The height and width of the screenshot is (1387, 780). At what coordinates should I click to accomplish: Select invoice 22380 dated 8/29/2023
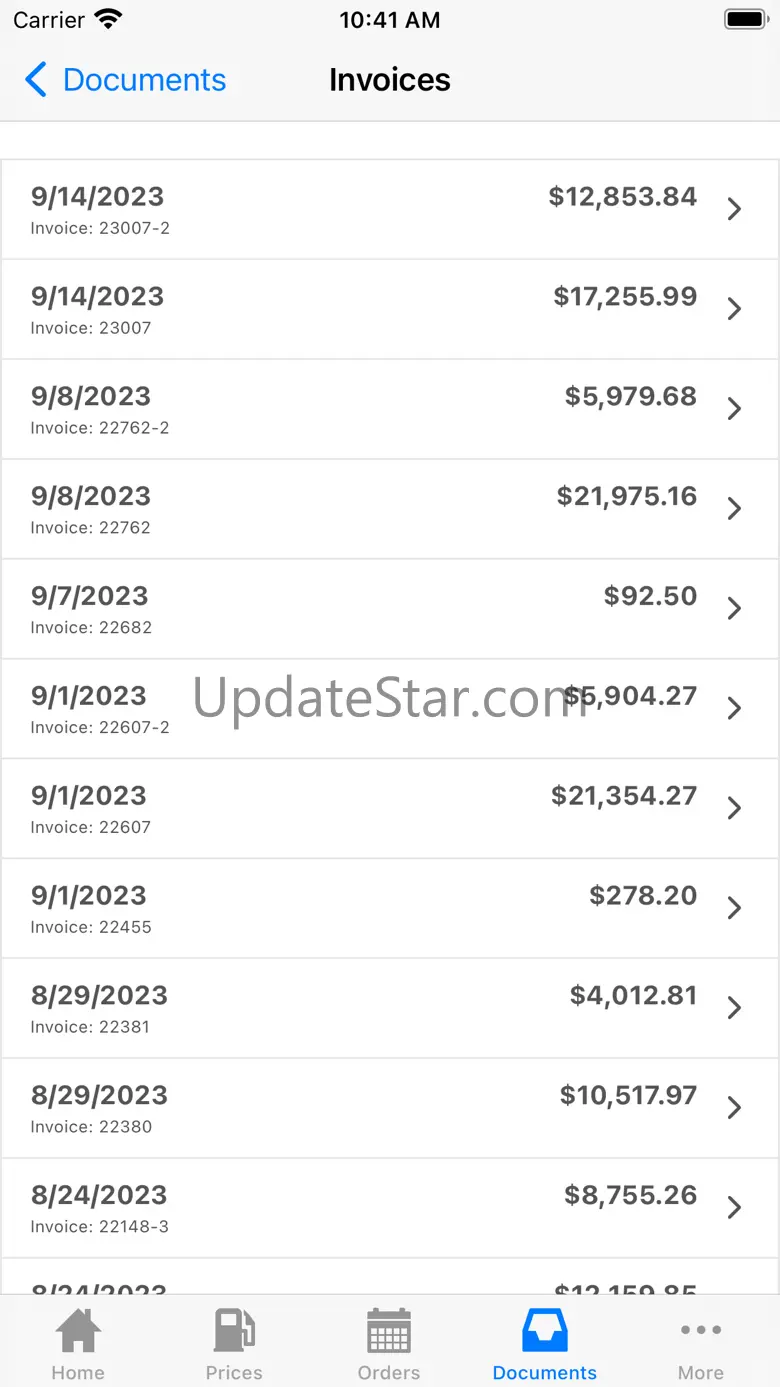tap(390, 1108)
